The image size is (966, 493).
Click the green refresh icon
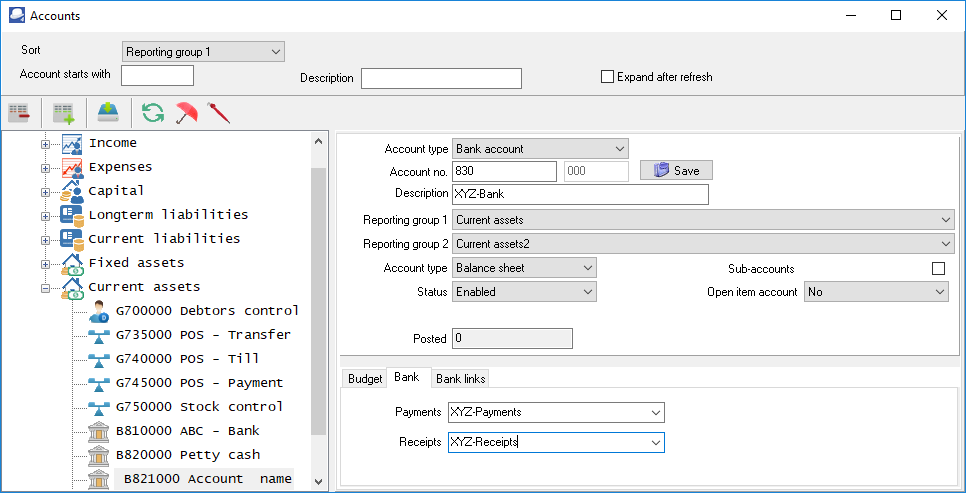(153, 113)
